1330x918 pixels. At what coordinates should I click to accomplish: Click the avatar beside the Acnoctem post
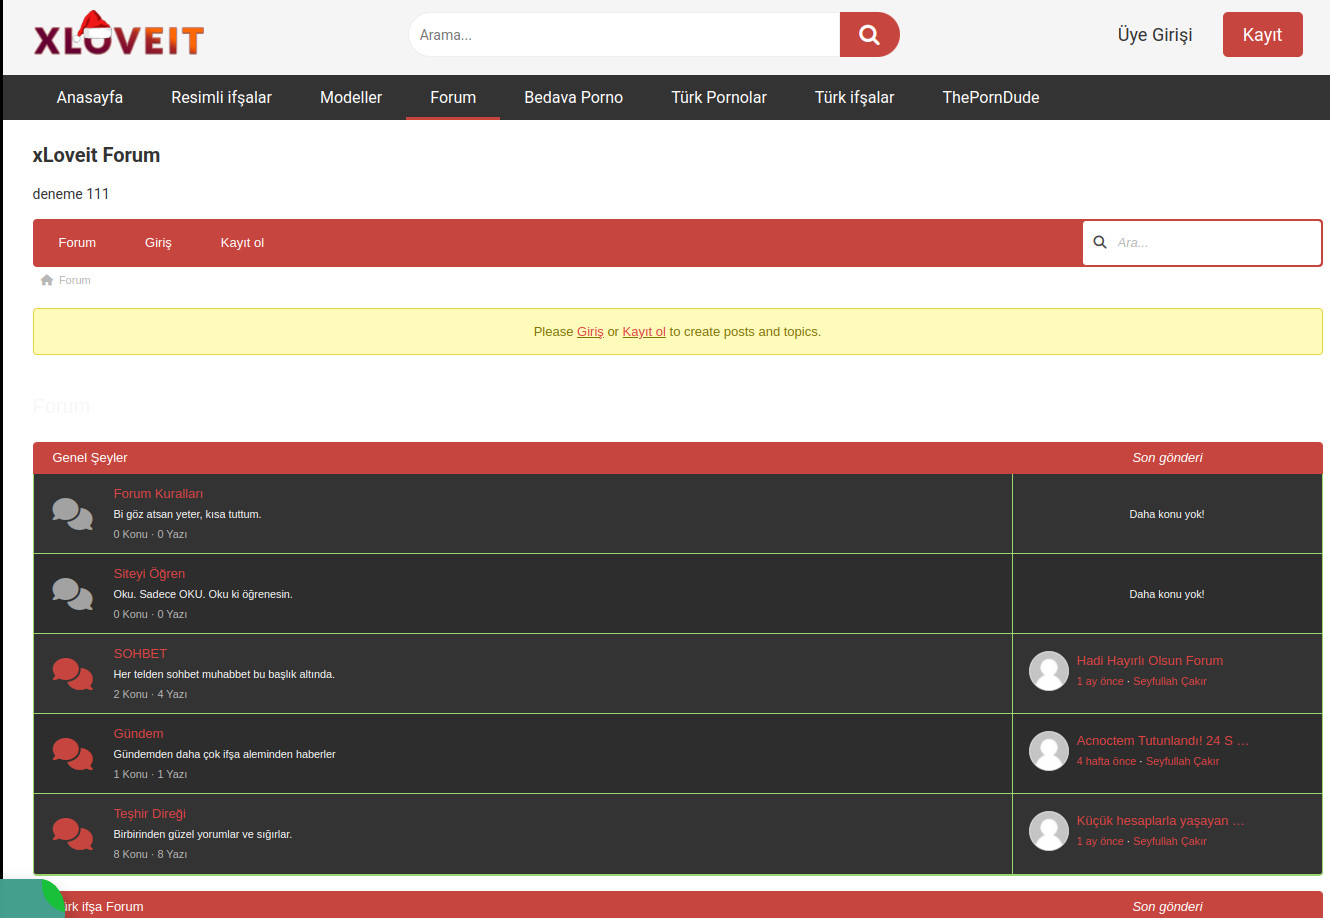point(1048,751)
